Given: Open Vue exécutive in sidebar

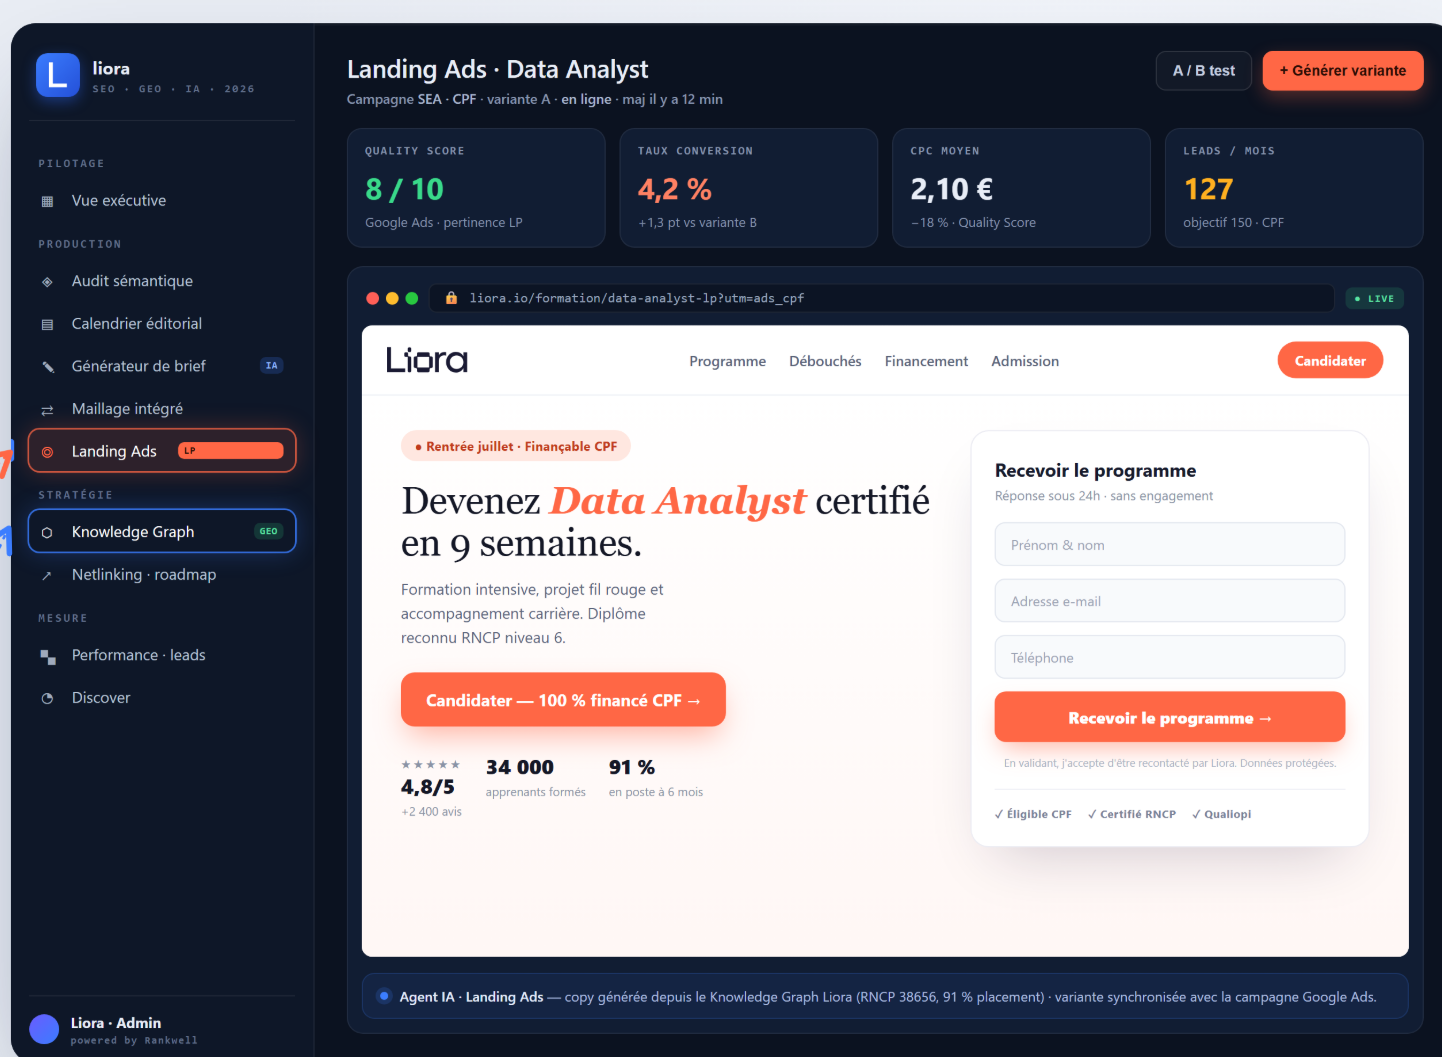Looking at the screenshot, I should 162,201.
